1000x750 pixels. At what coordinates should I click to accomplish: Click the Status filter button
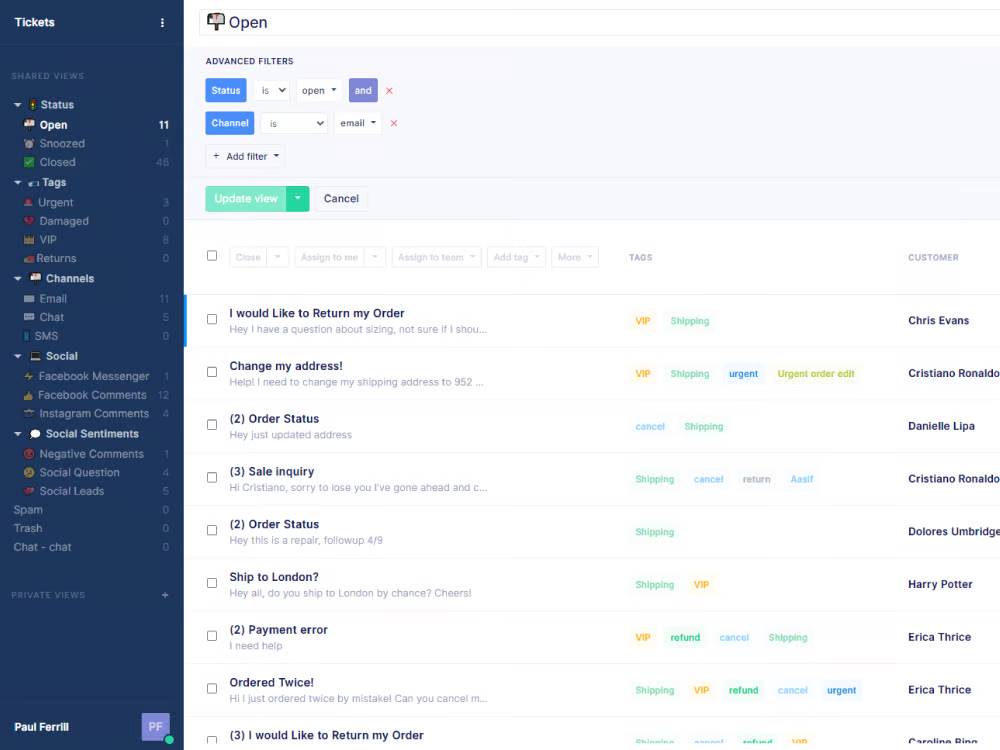click(x=226, y=91)
